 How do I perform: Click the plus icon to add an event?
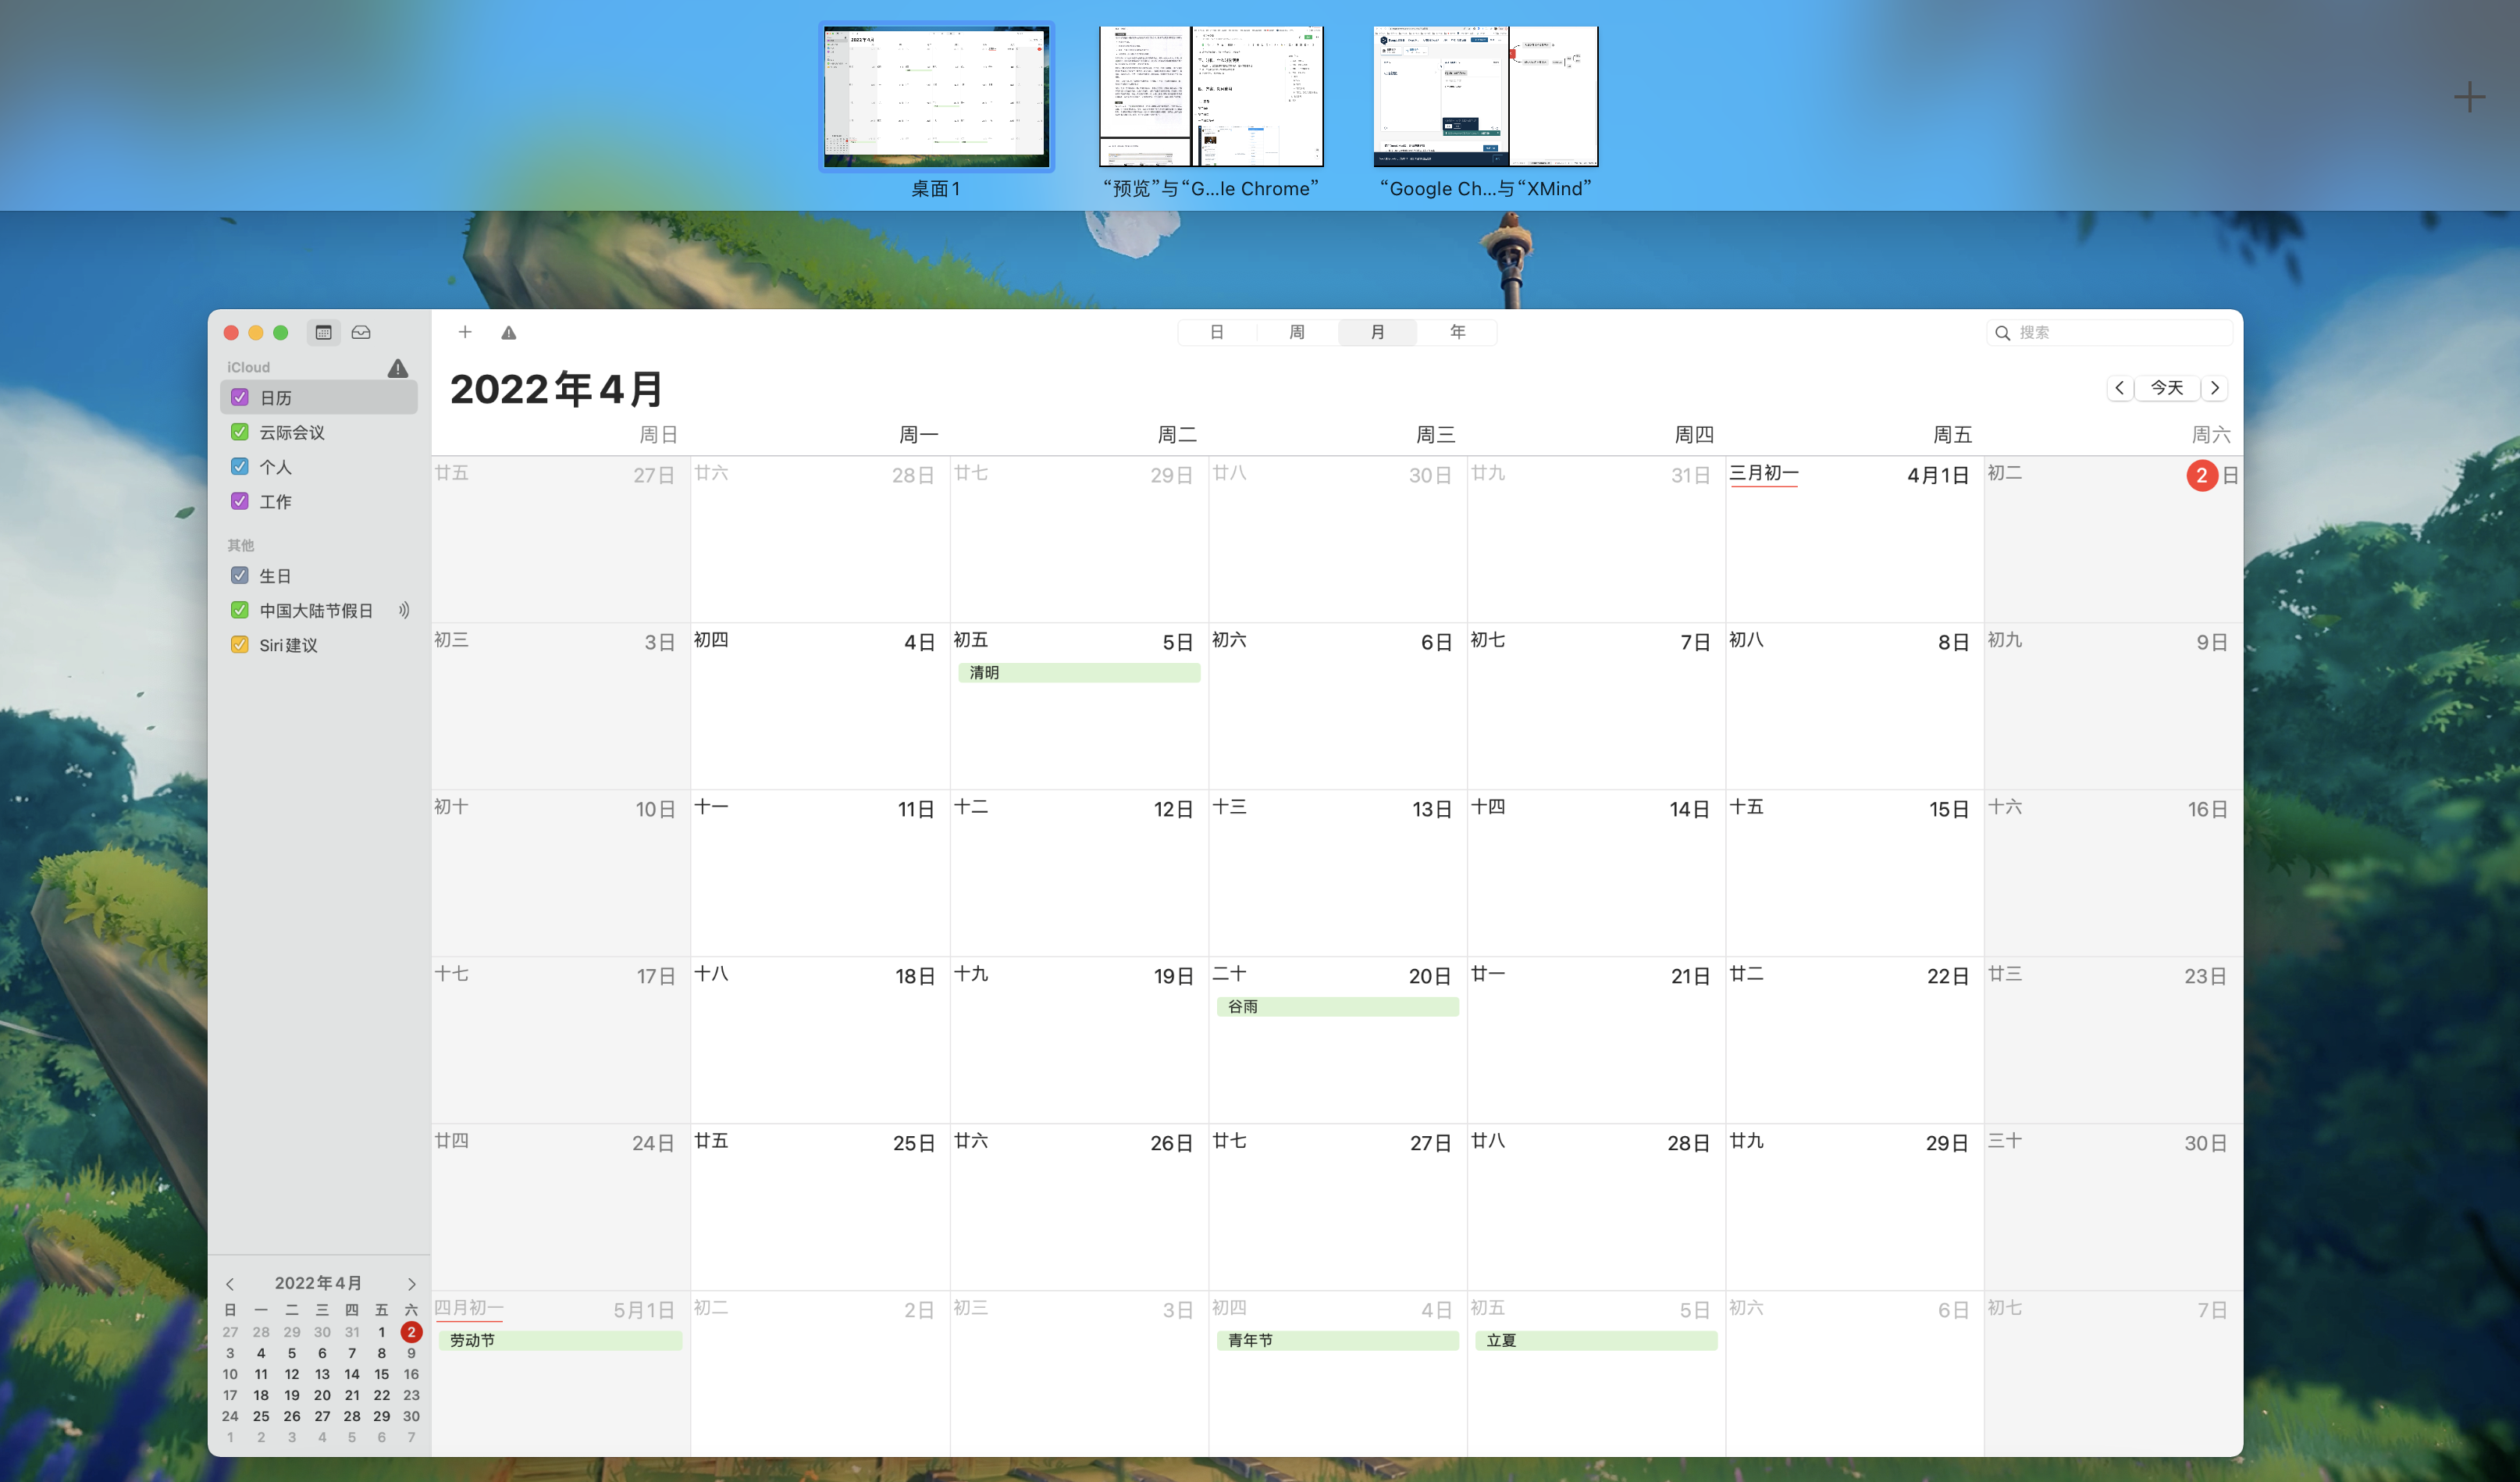point(465,332)
